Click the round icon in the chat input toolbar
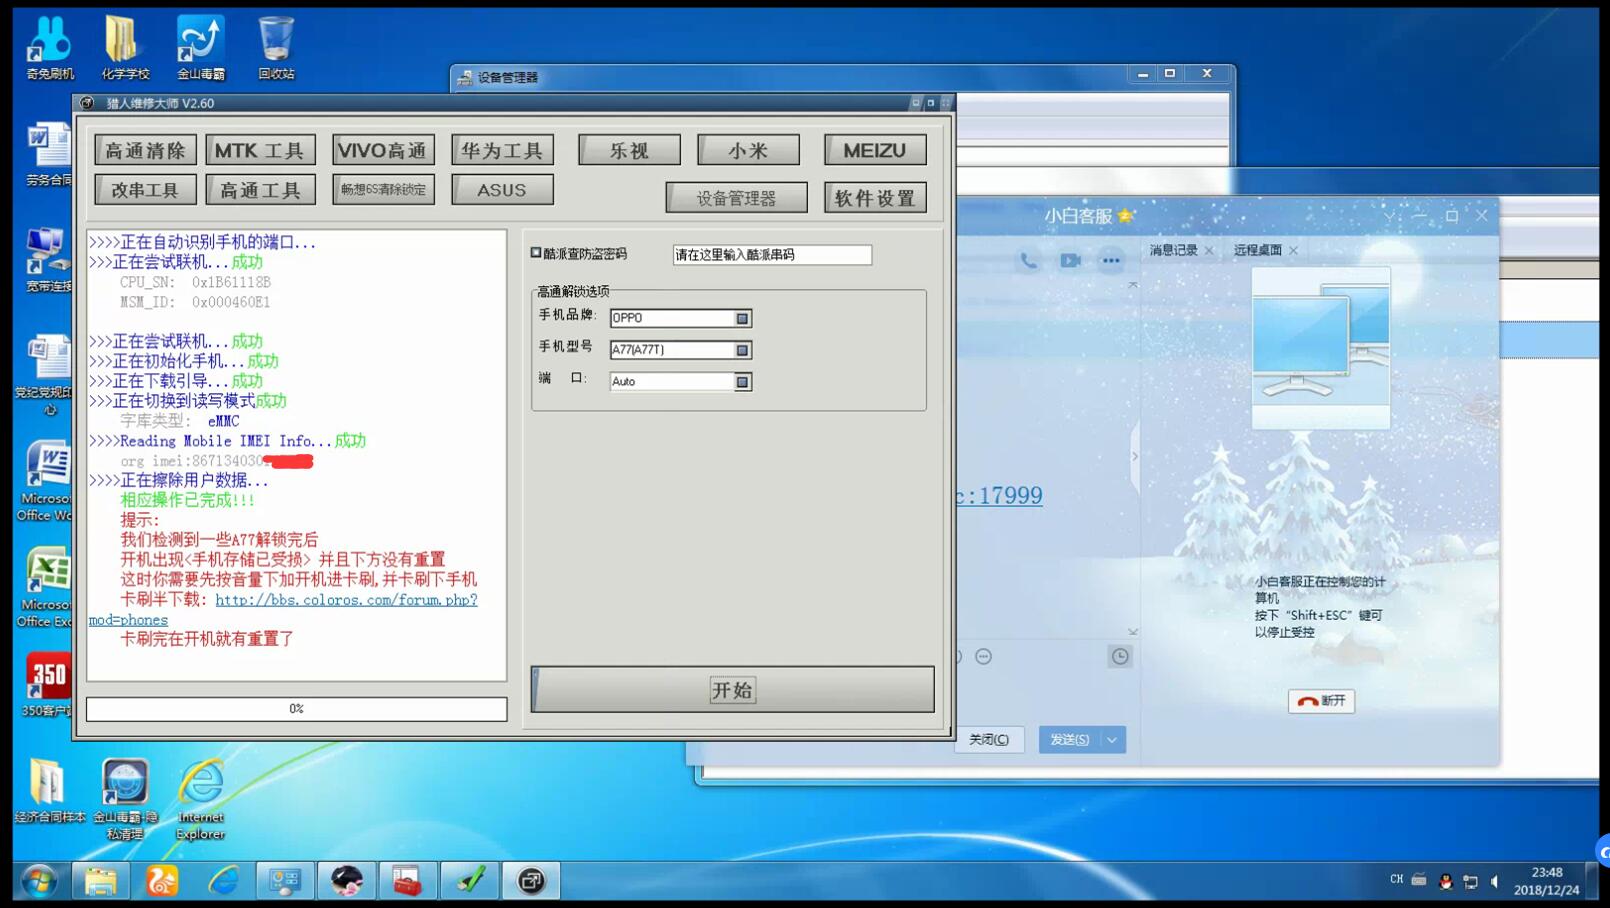This screenshot has width=1610, height=908. click(984, 657)
